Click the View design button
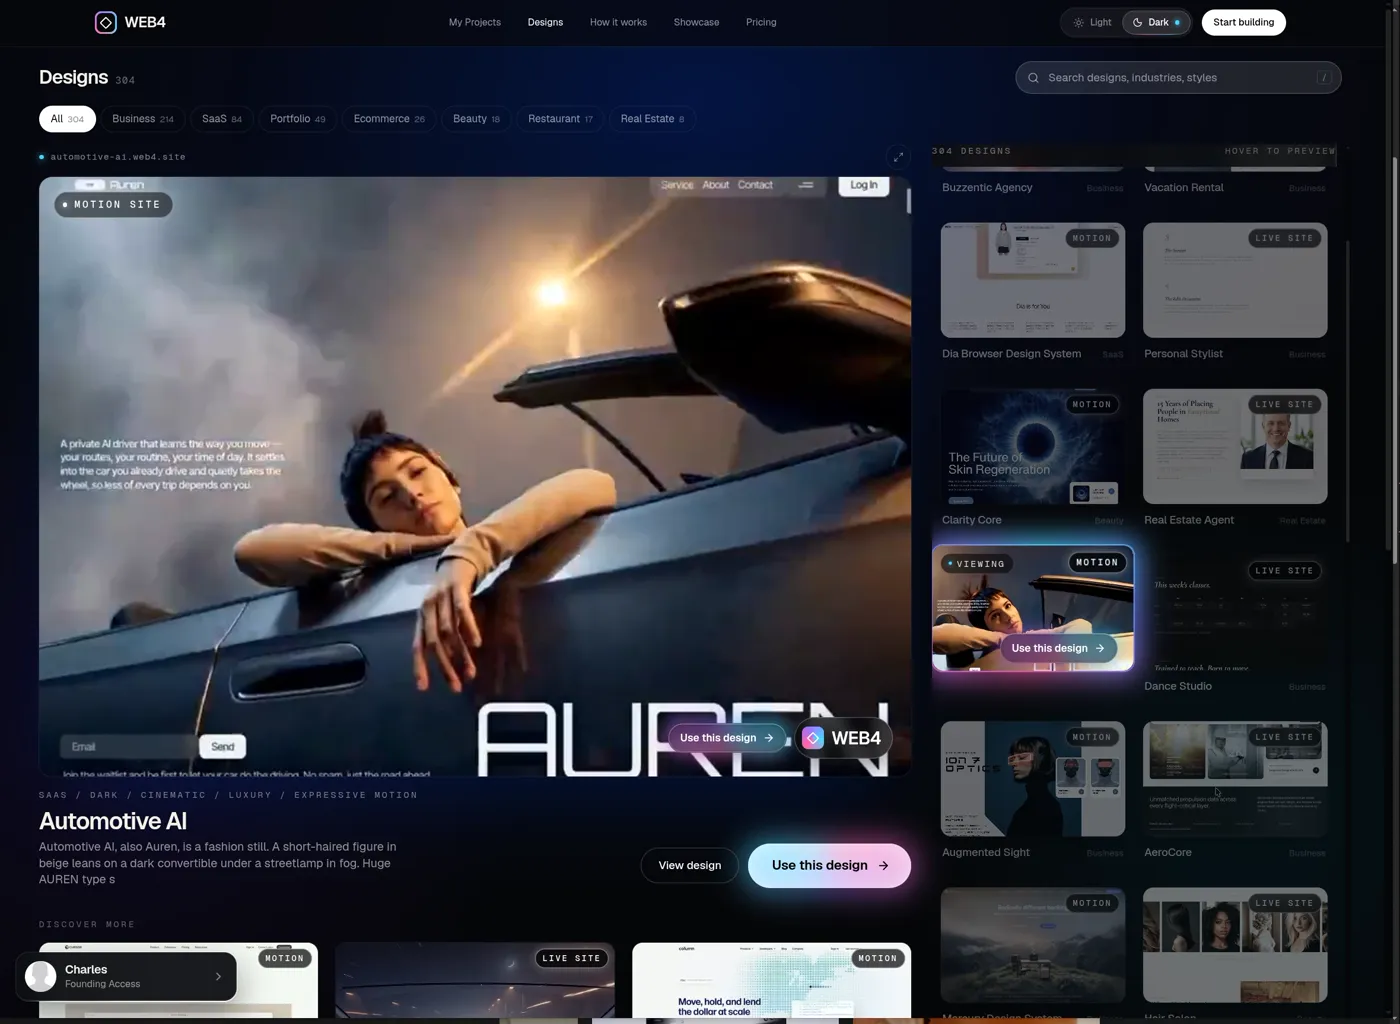1400x1024 pixels. click(x=690, y=866)
